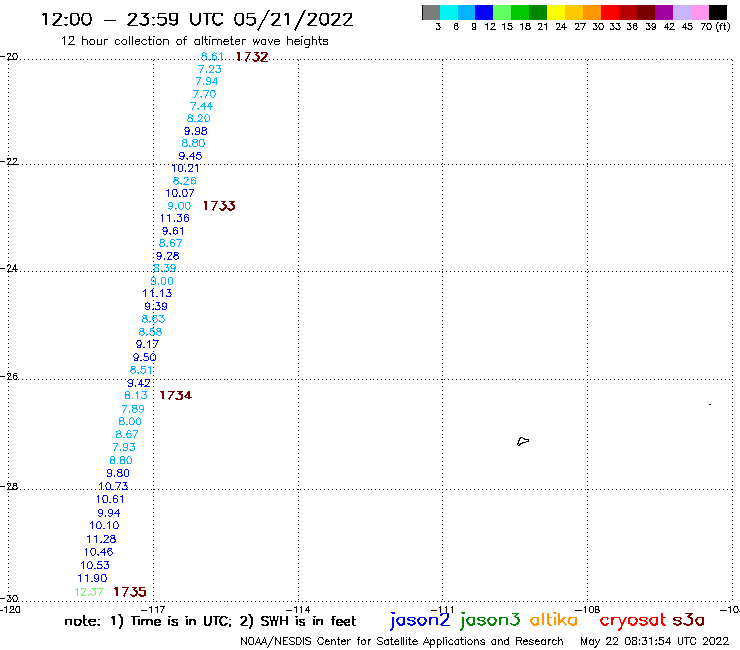Select the black swatch at the scale's end
The image size is (740, 650).
click(x=718, y=12)
